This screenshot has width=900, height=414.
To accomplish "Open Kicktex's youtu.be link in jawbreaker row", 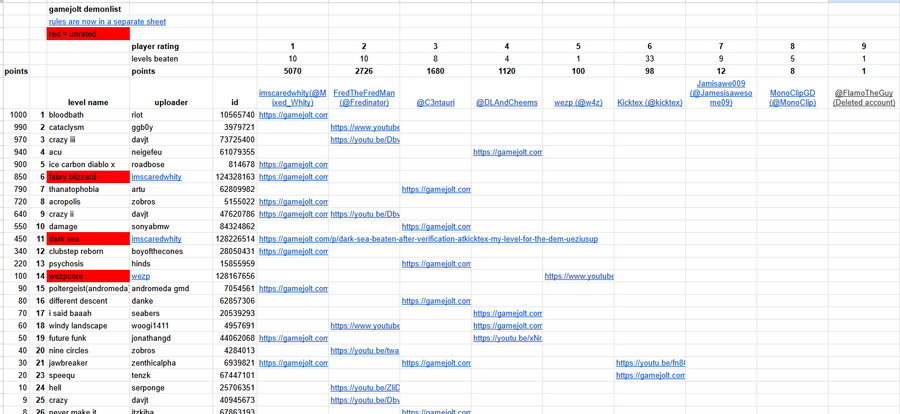I will tap(650, 363).
